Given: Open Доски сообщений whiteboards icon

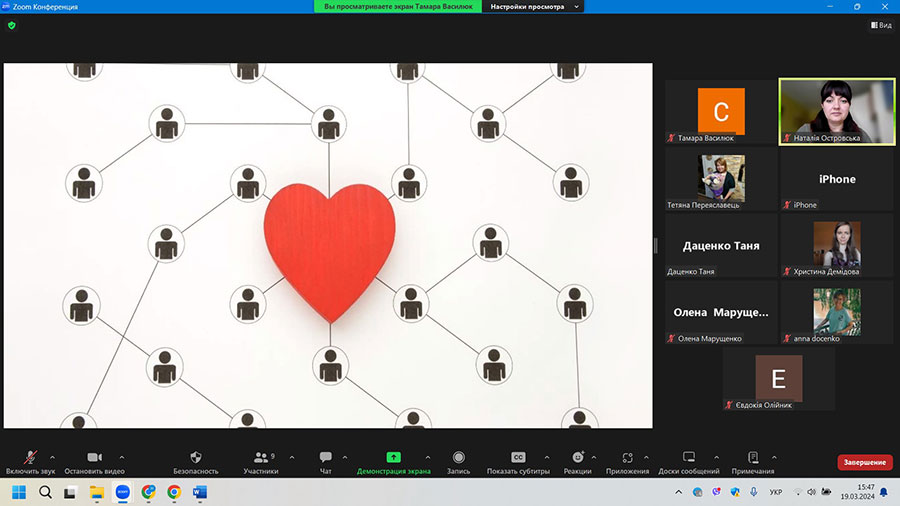Looking at the screenshot, I should [688, 458].
